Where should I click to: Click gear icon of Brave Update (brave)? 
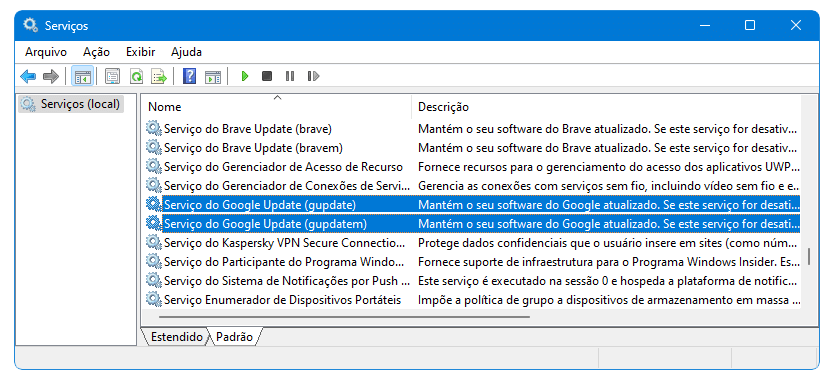pos(153,128)
